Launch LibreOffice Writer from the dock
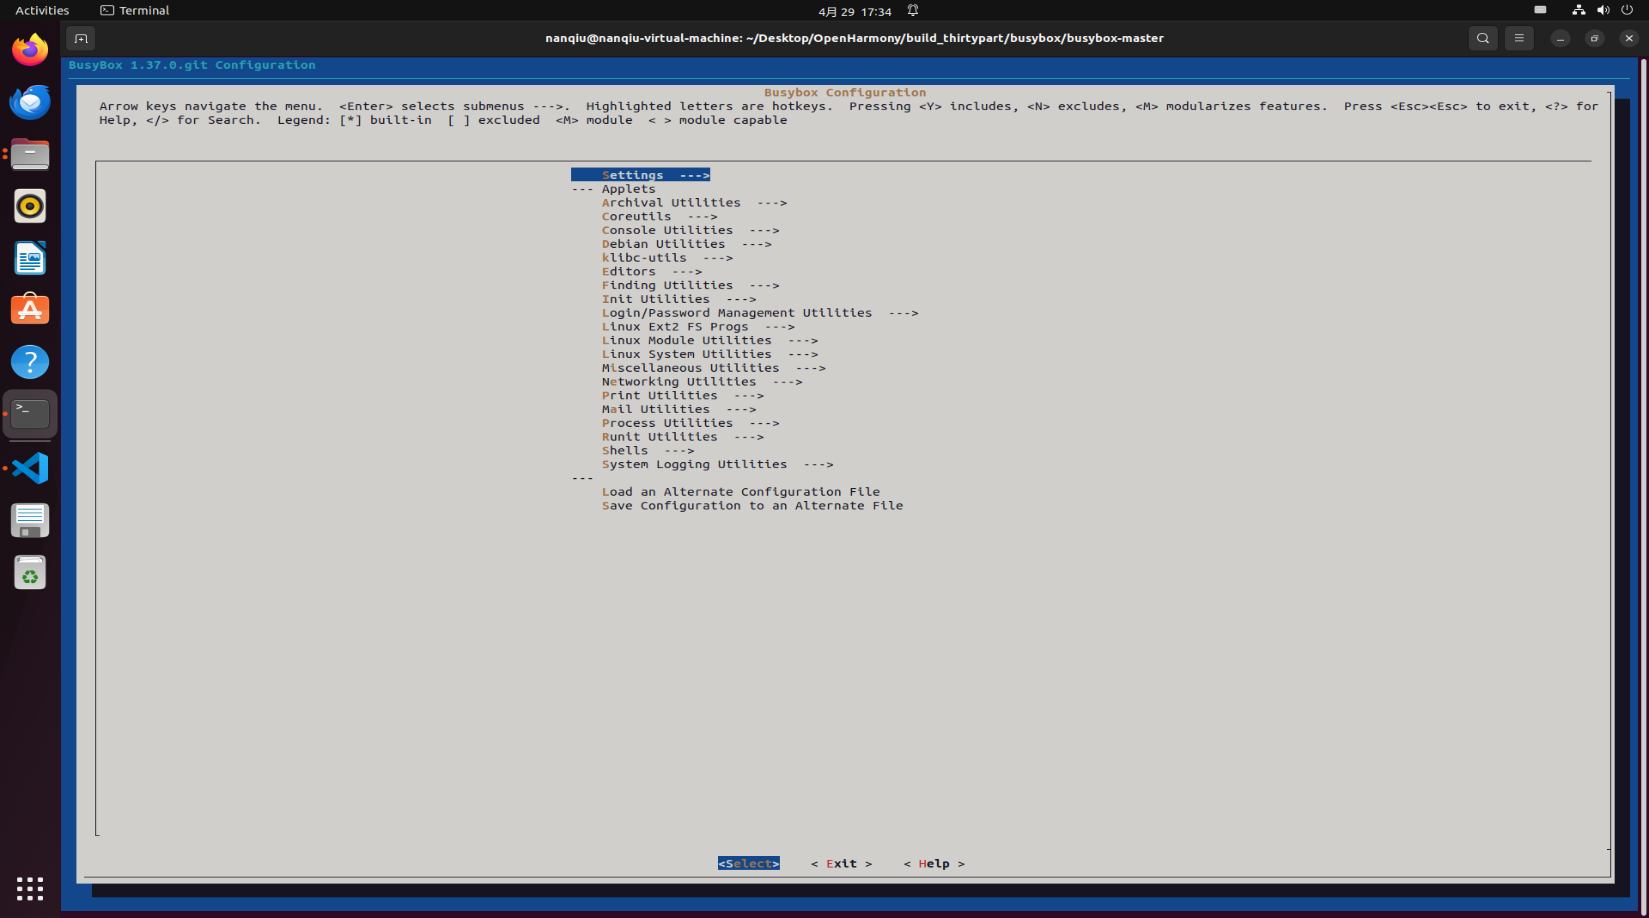This screenshot has height=918, width=1649. pos(30,258)
